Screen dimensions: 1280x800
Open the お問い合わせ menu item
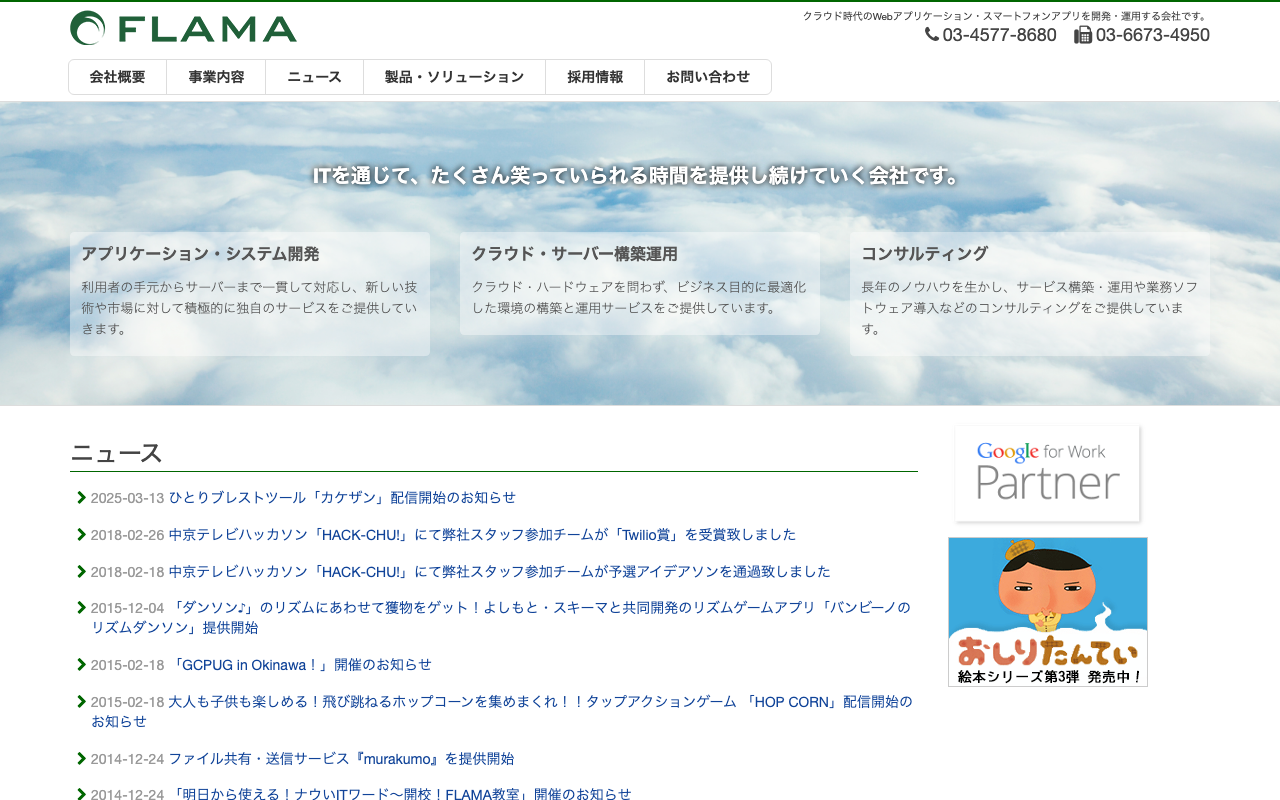click(708, 77)
